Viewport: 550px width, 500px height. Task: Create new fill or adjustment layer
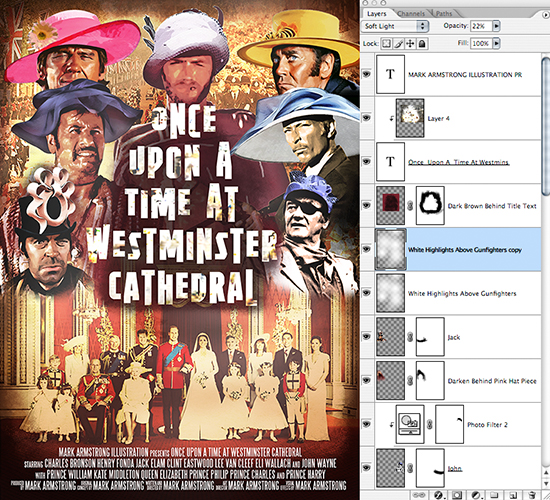coord(476,495)
